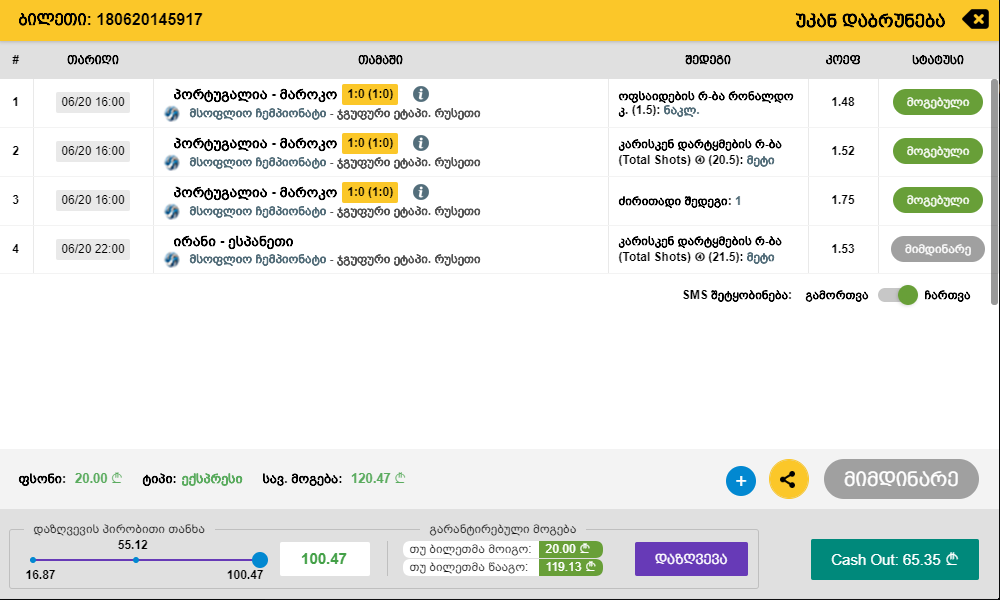
Task: Click World Cup league icon in row 3
Action: coord(172,212)
